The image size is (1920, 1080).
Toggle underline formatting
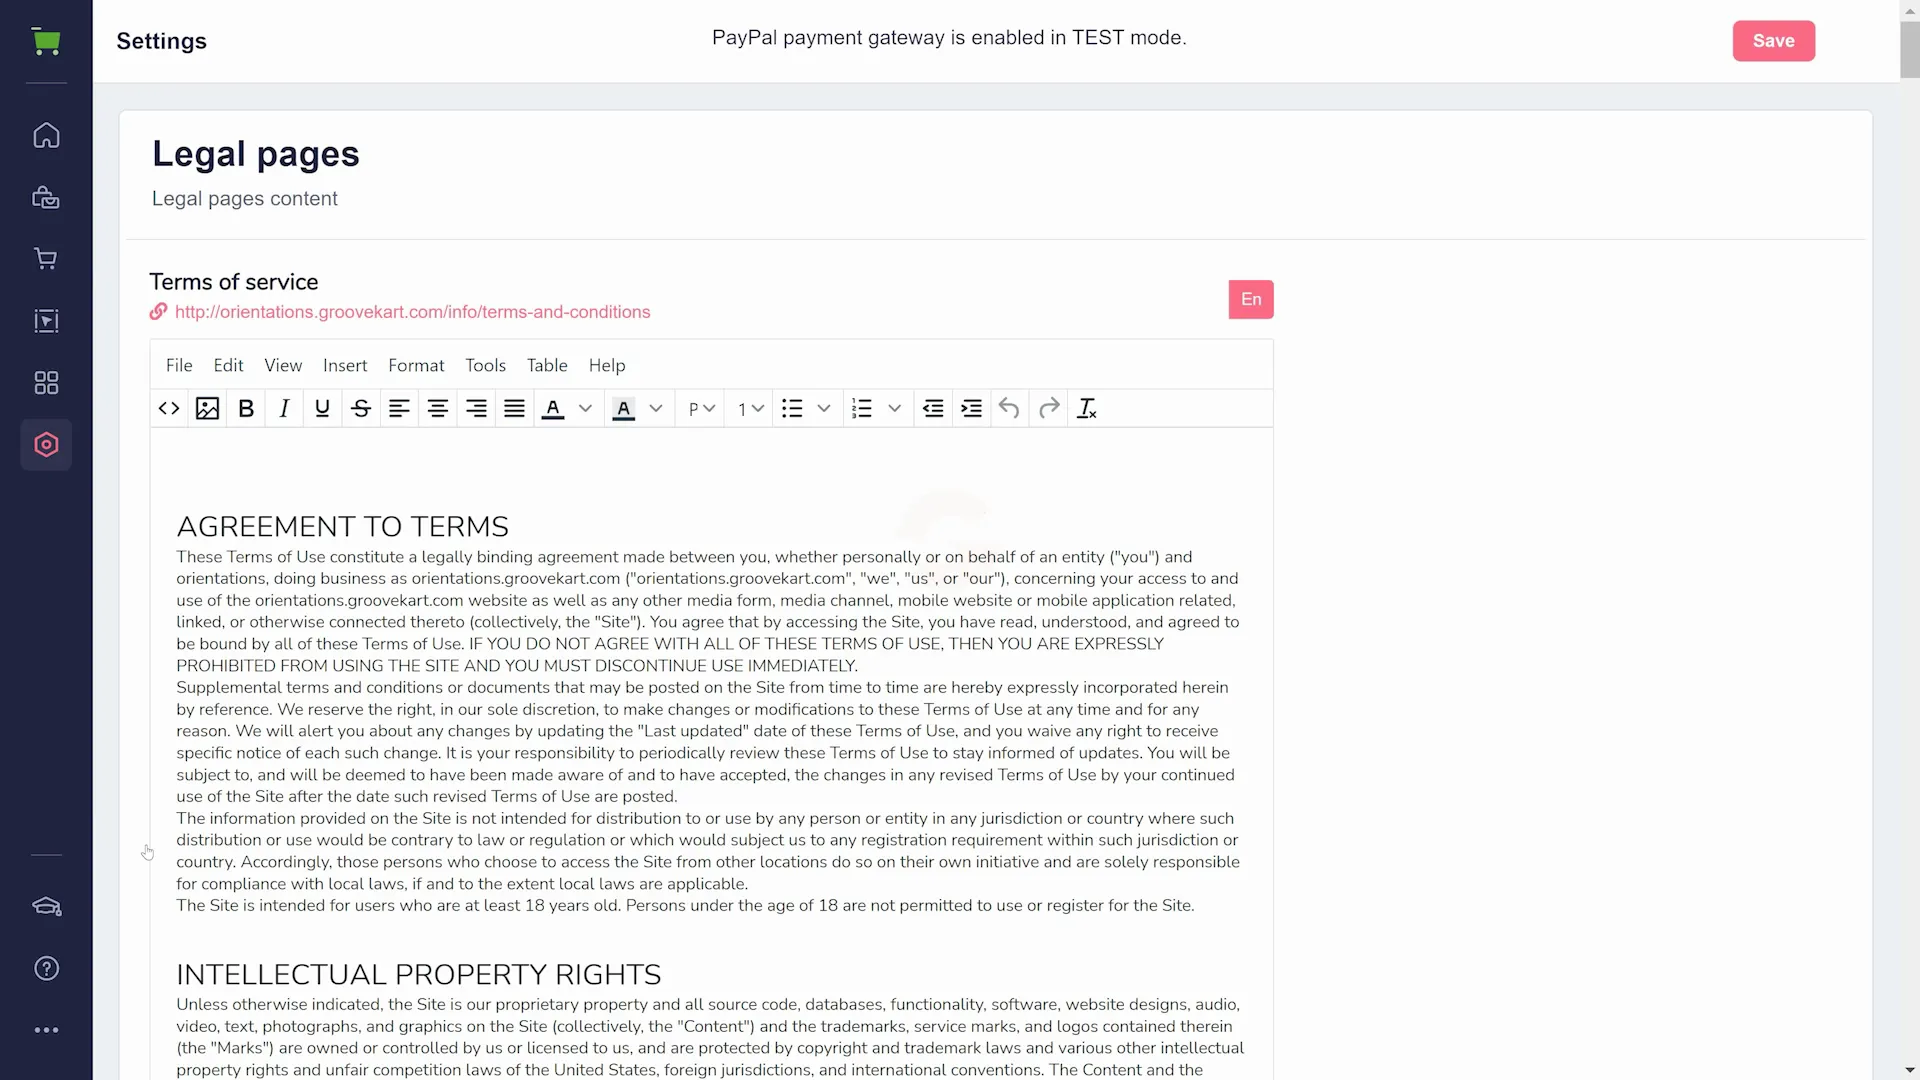point(322,408)
